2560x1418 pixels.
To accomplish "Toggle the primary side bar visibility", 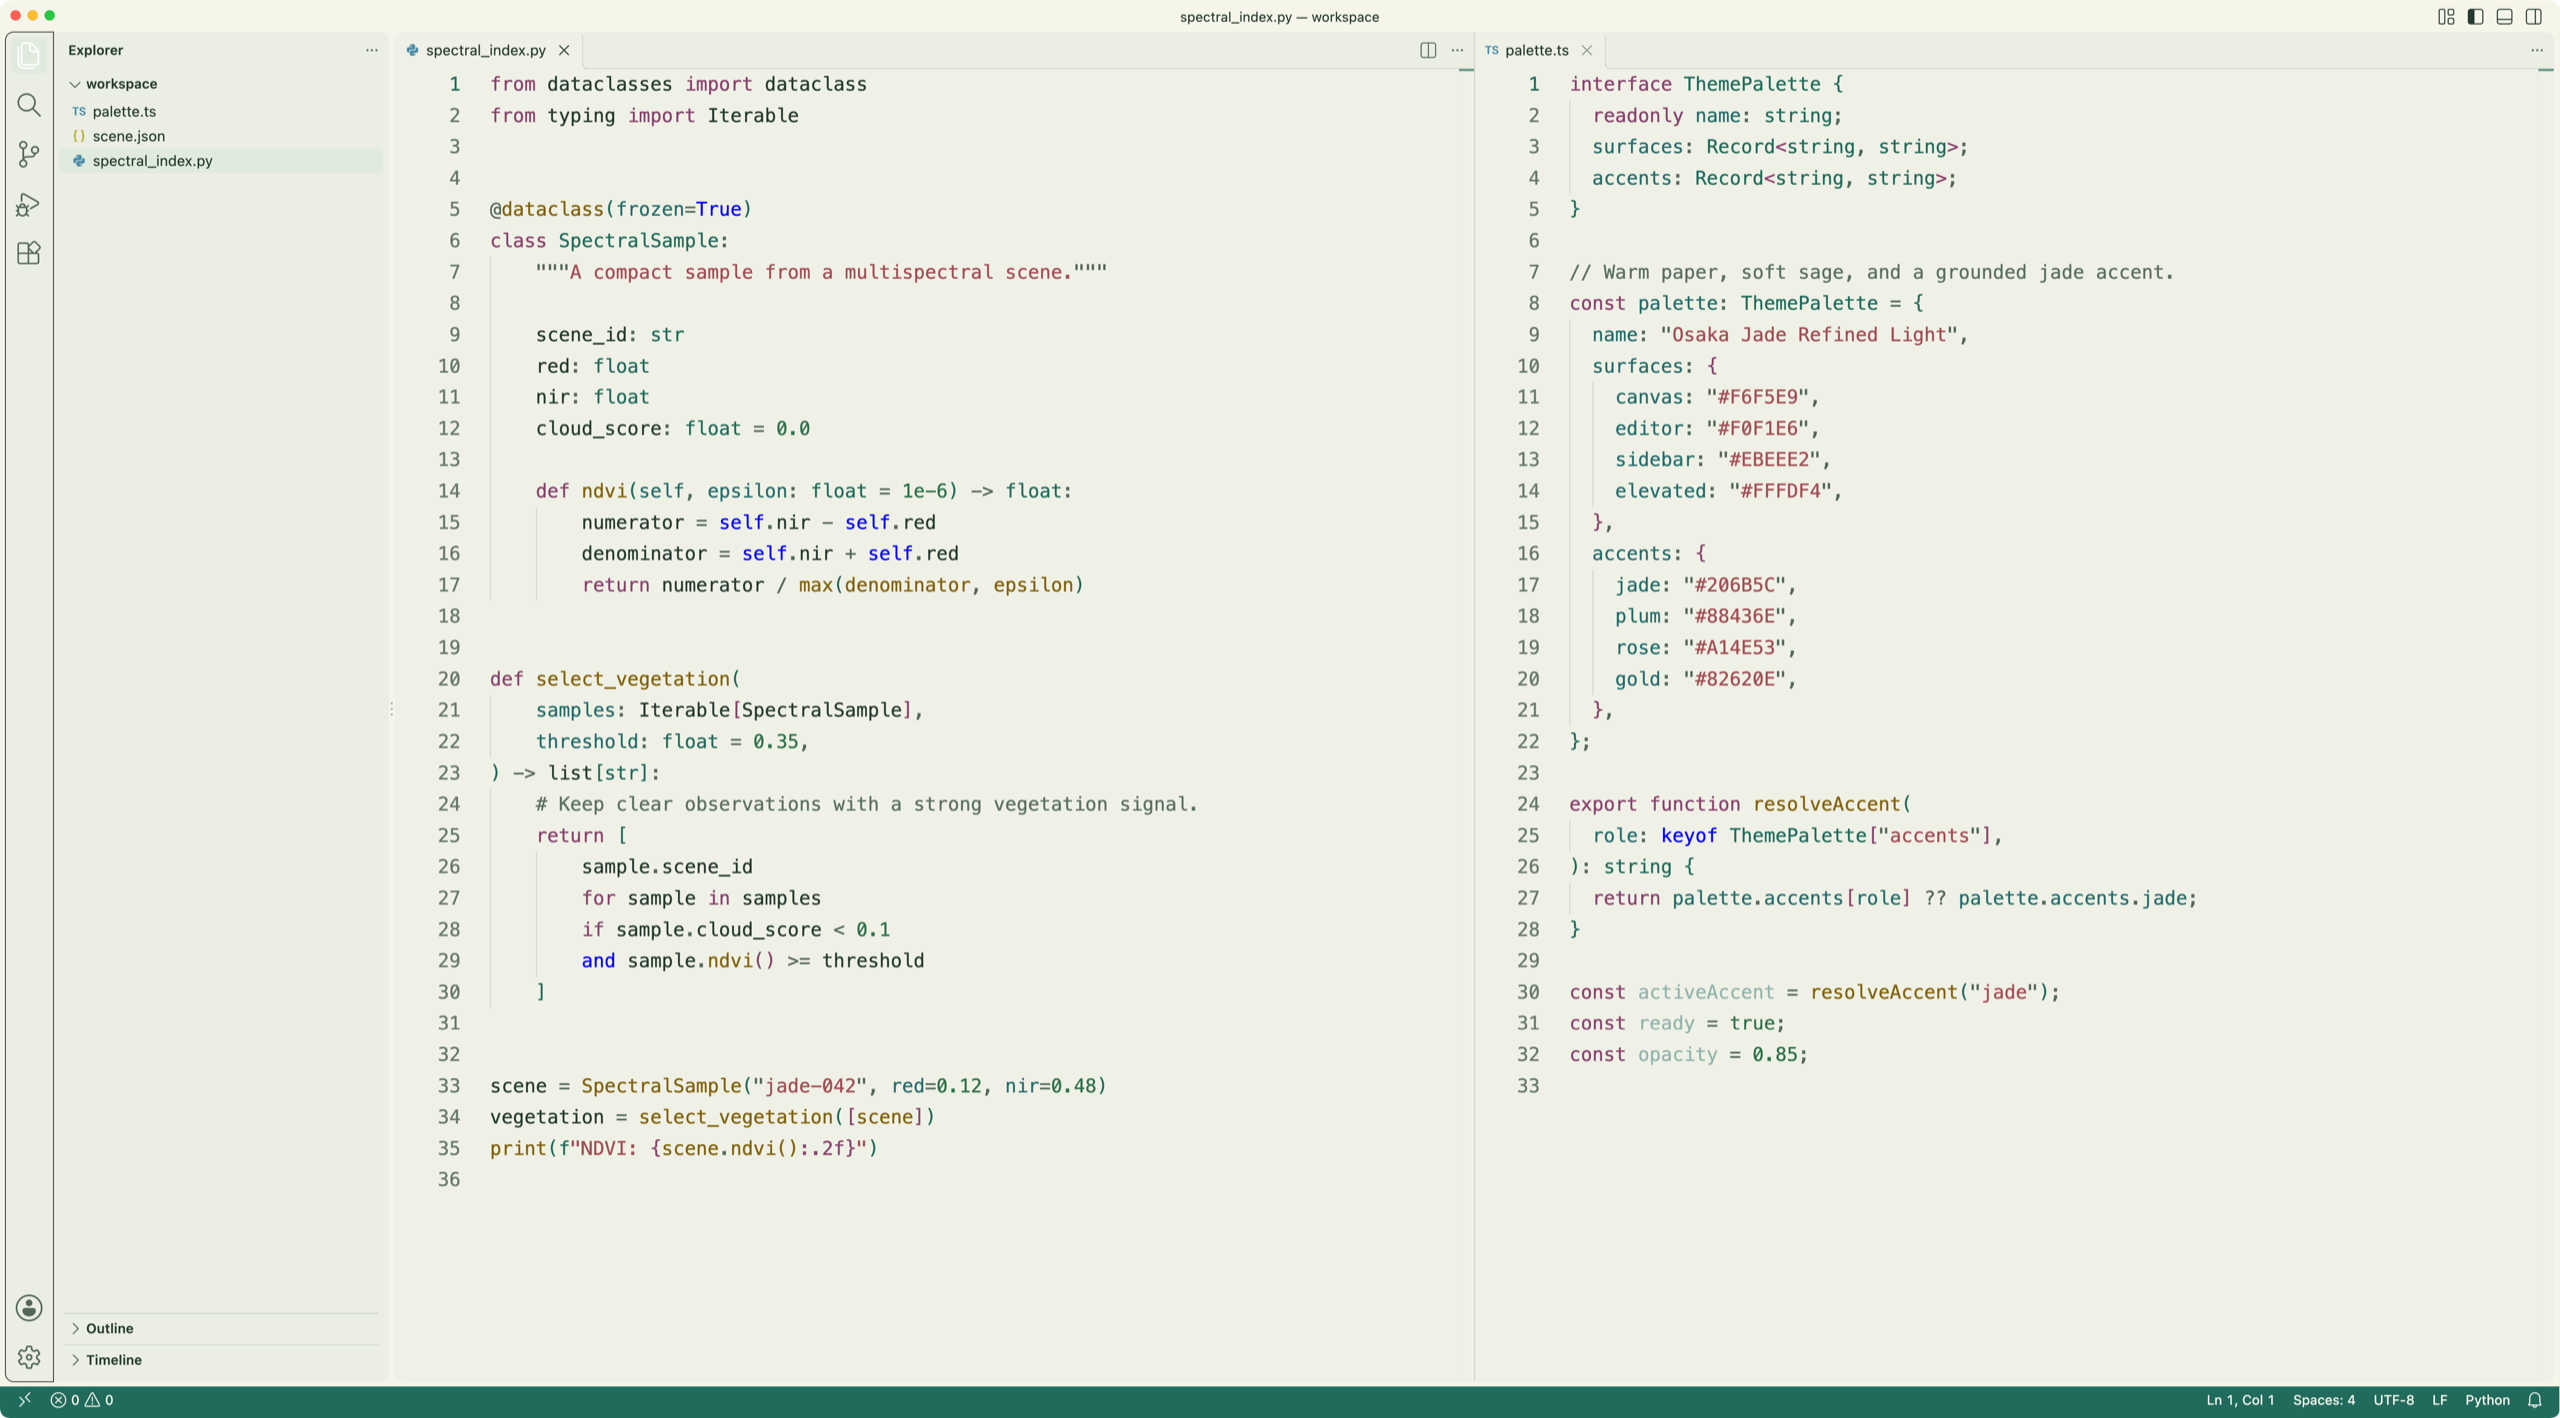I will pyautogui.click(x=2475, y=17).
